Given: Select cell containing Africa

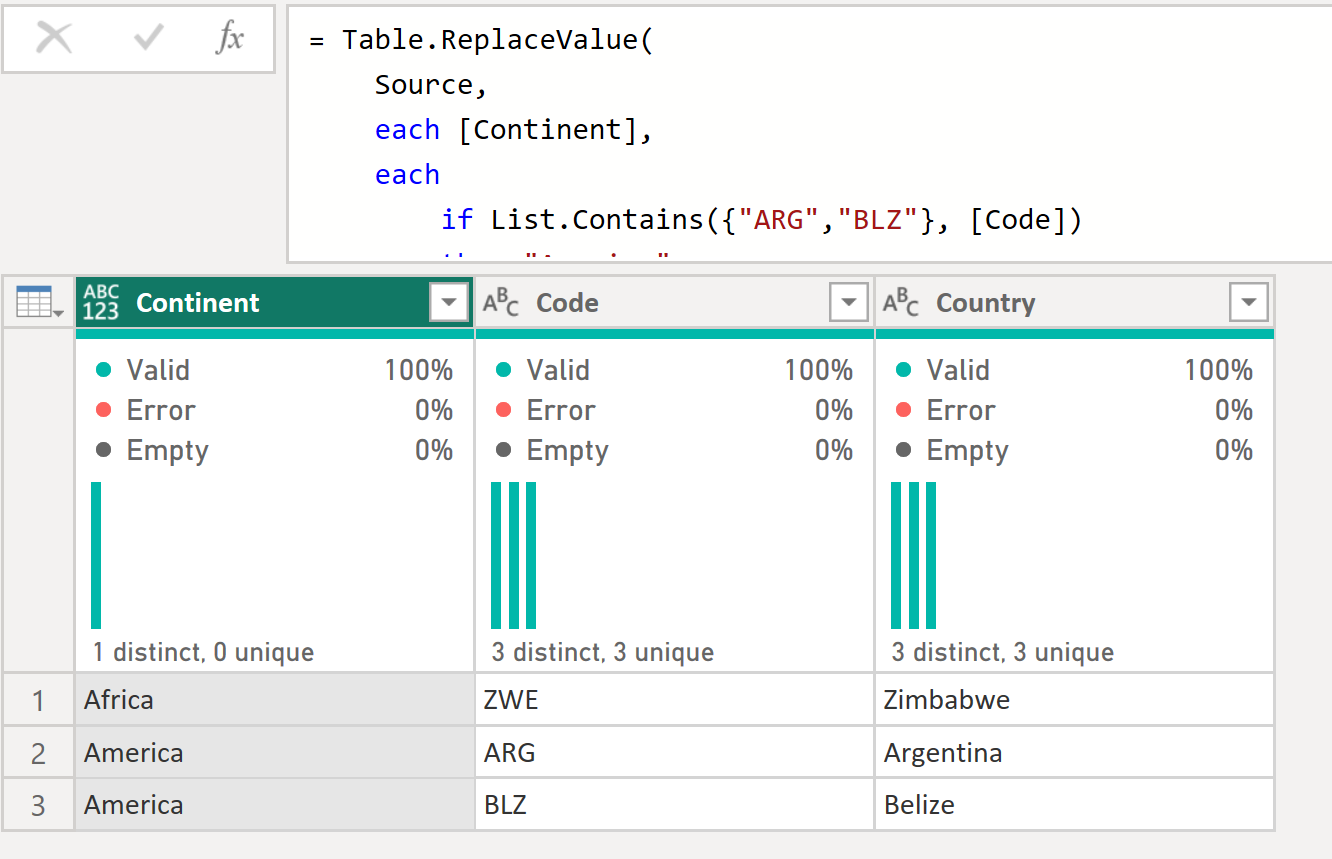Looking at the screenshot, I should 275,699.
